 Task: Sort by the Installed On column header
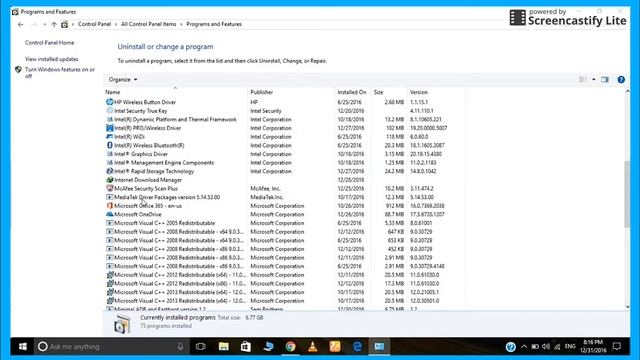click(x=351, y=92)
